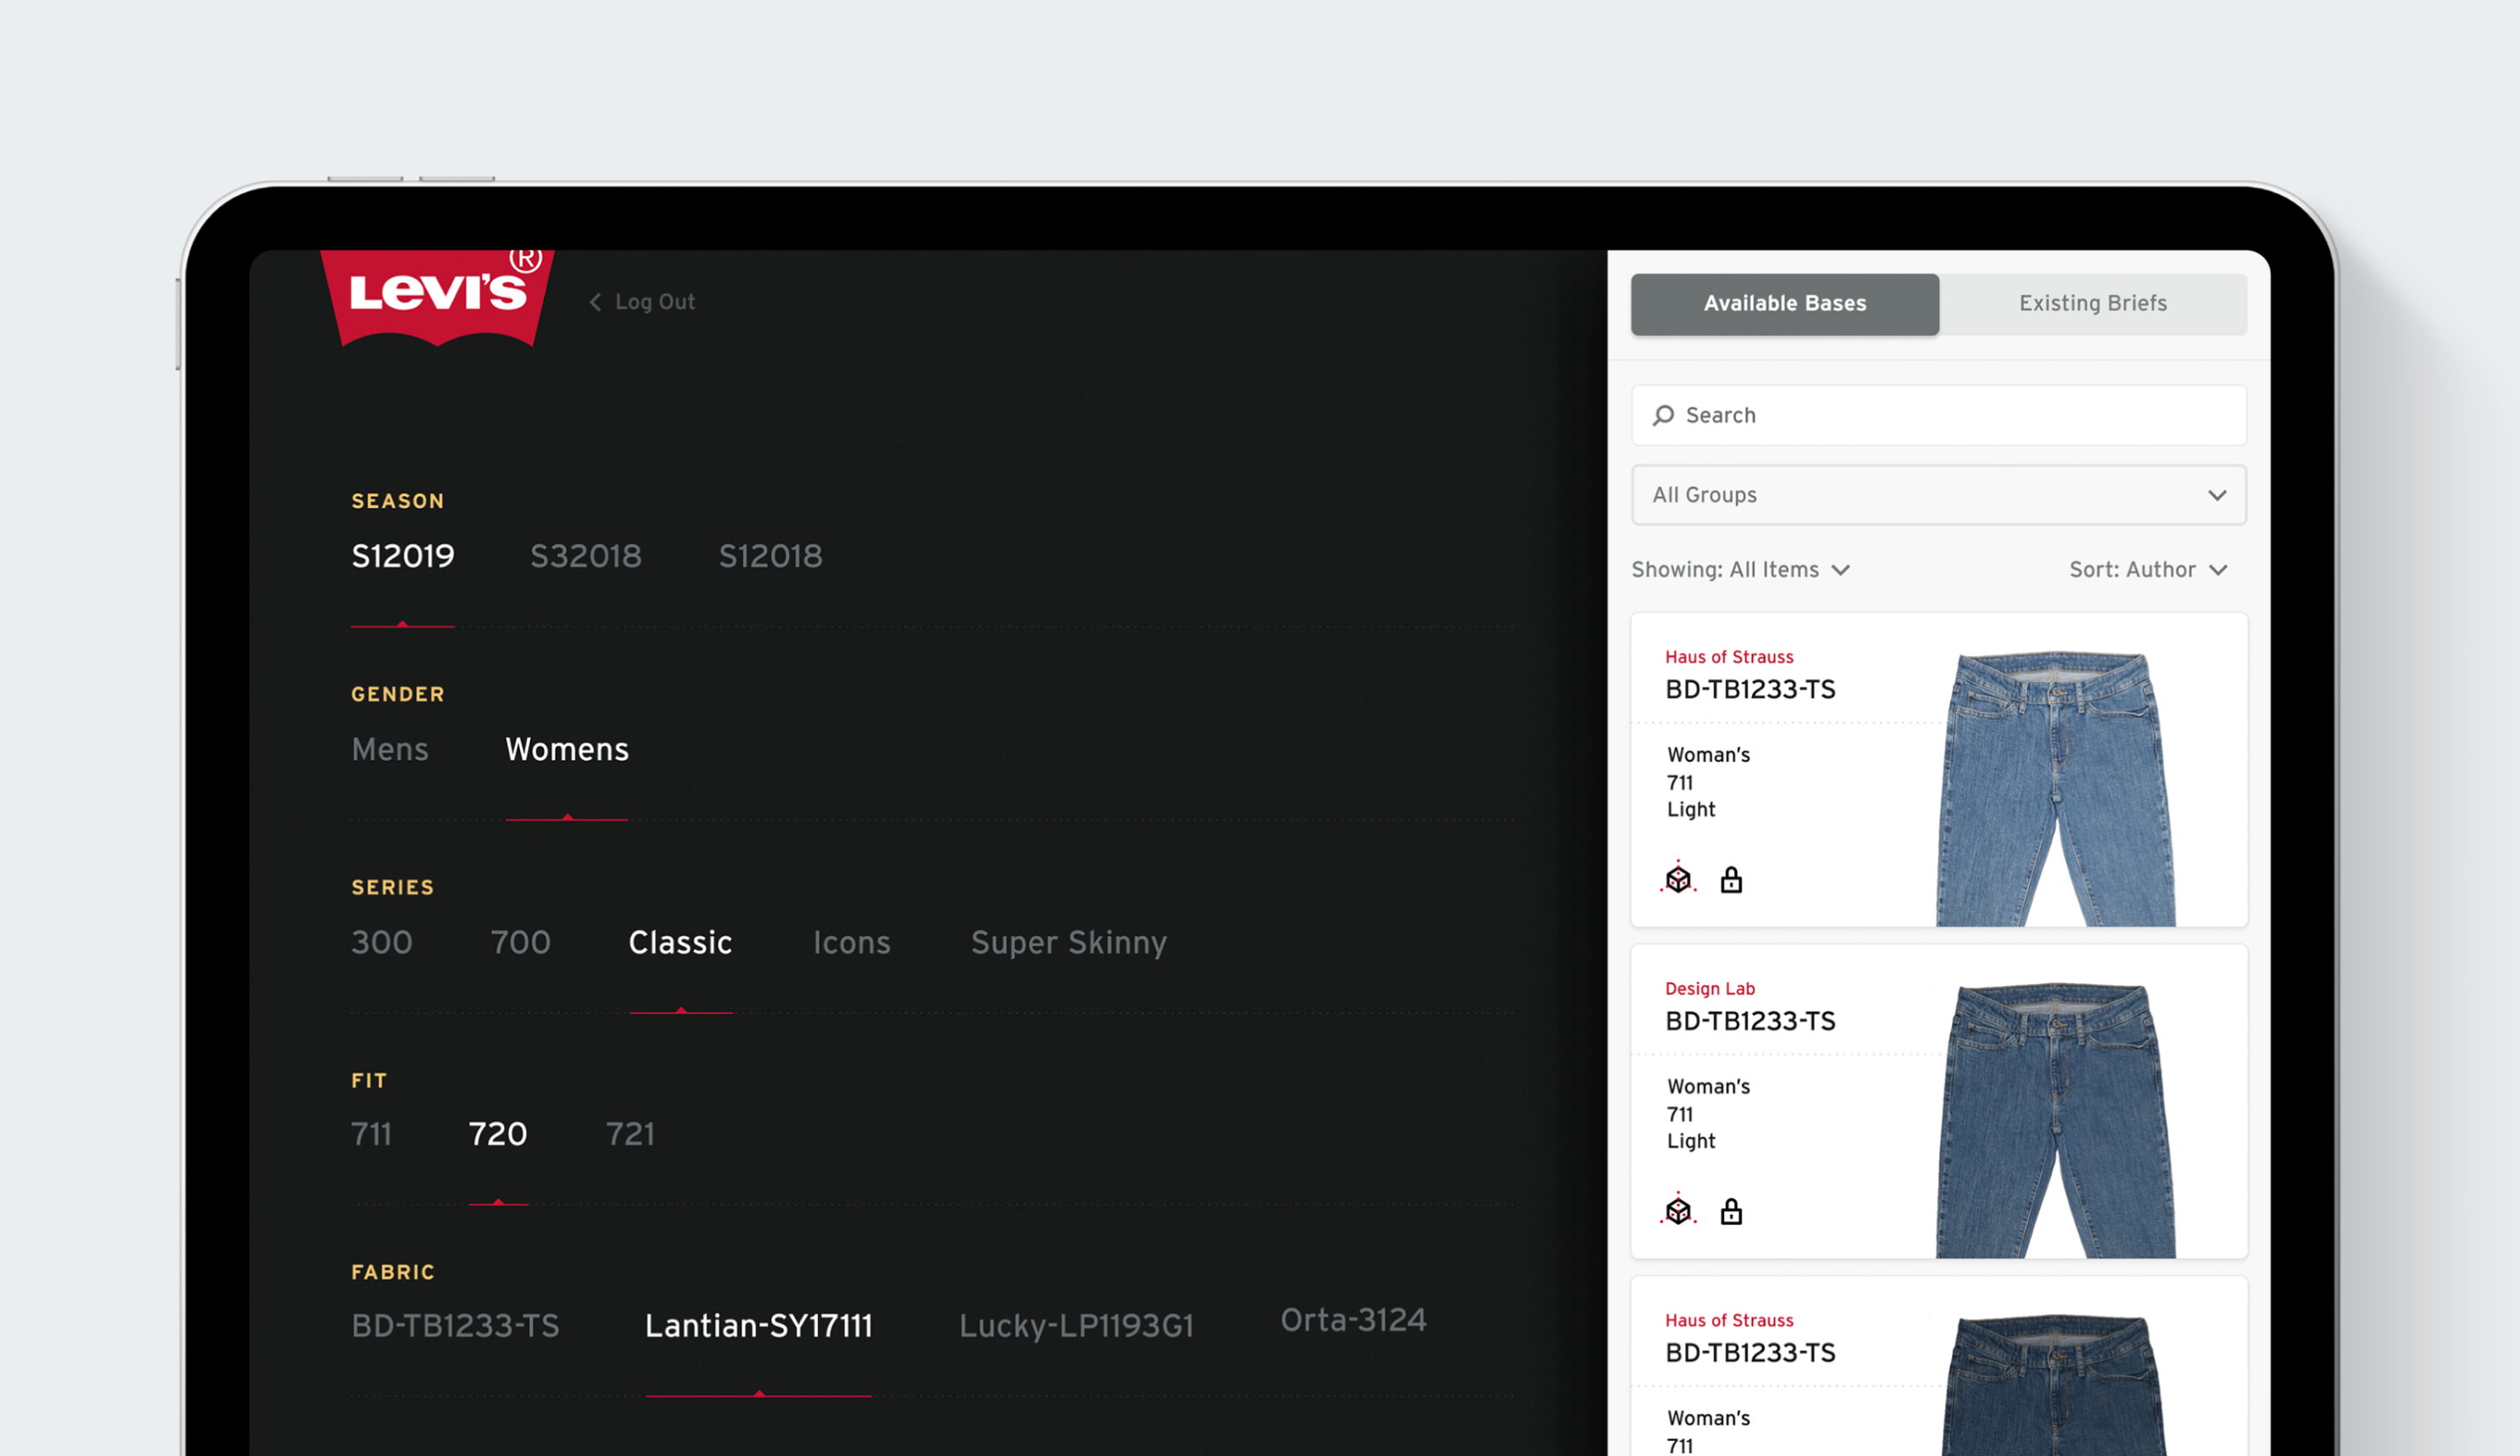The height and width of the screenshot is (1456, 2520).
Task: Switch to Existing Briefs tab
Action: tap(2092, 304)
